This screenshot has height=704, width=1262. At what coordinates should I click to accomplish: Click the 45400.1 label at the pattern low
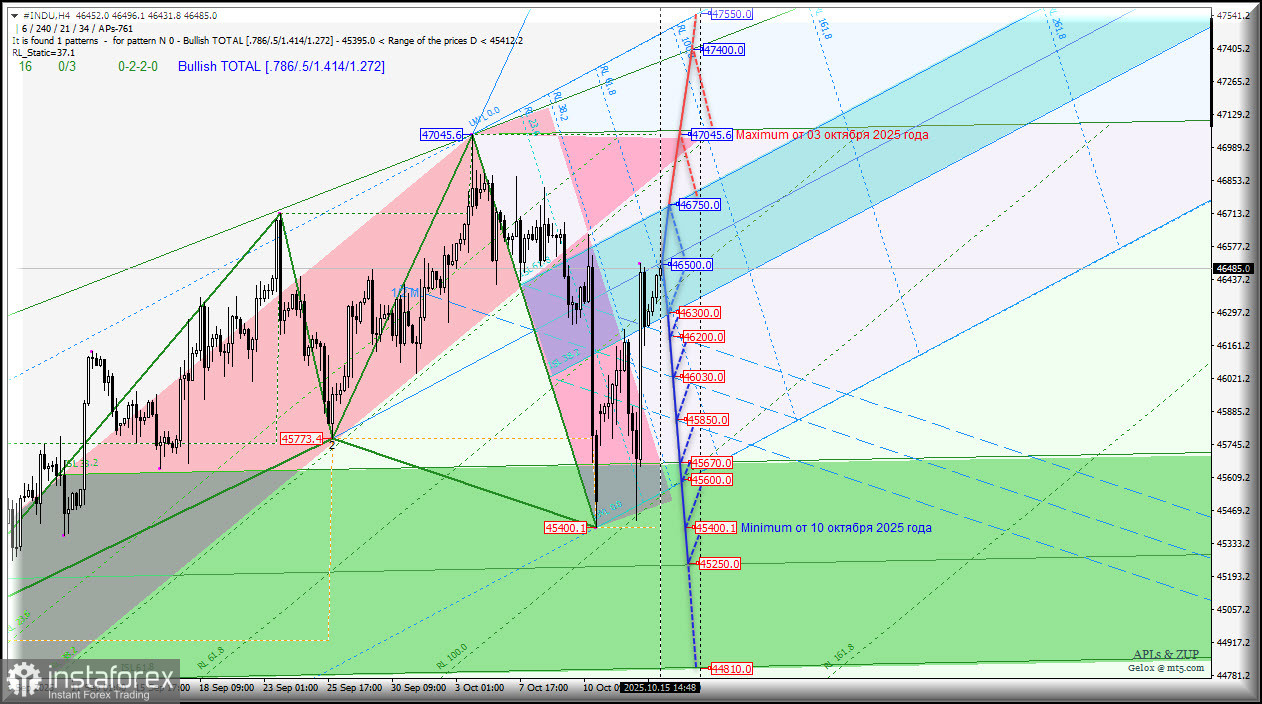565,527
